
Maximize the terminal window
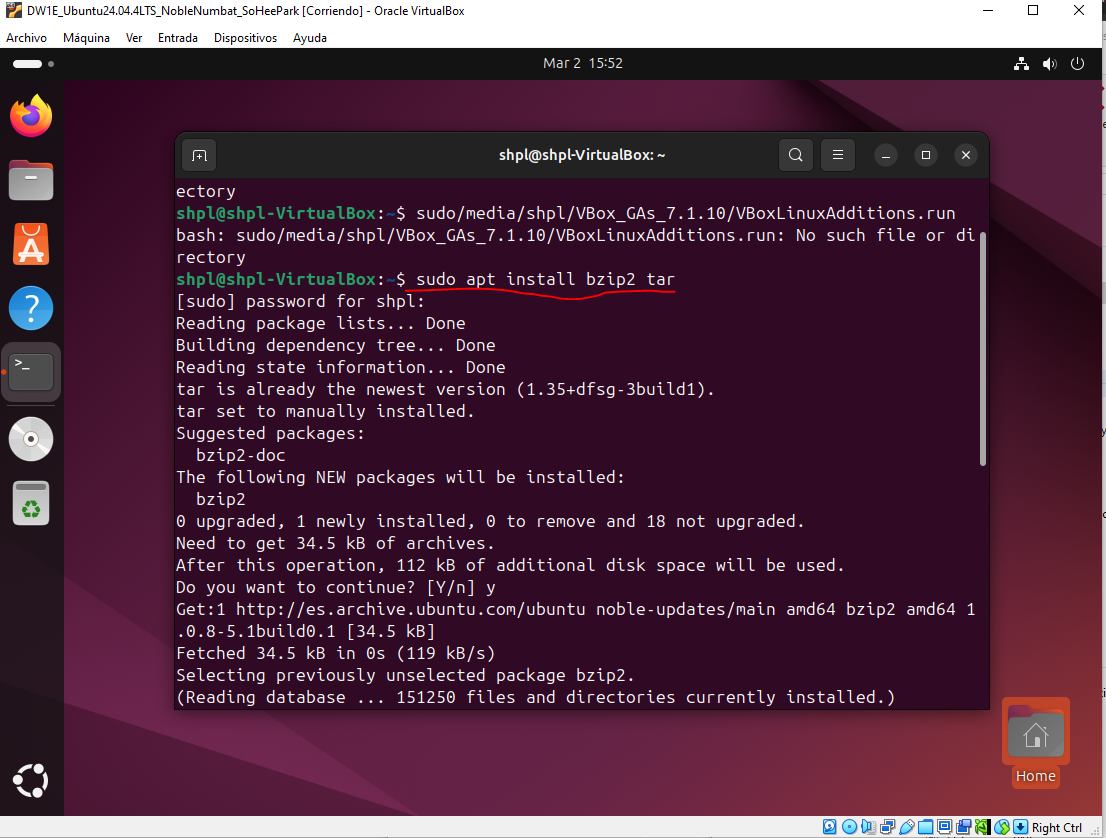(x=926, y=155)
